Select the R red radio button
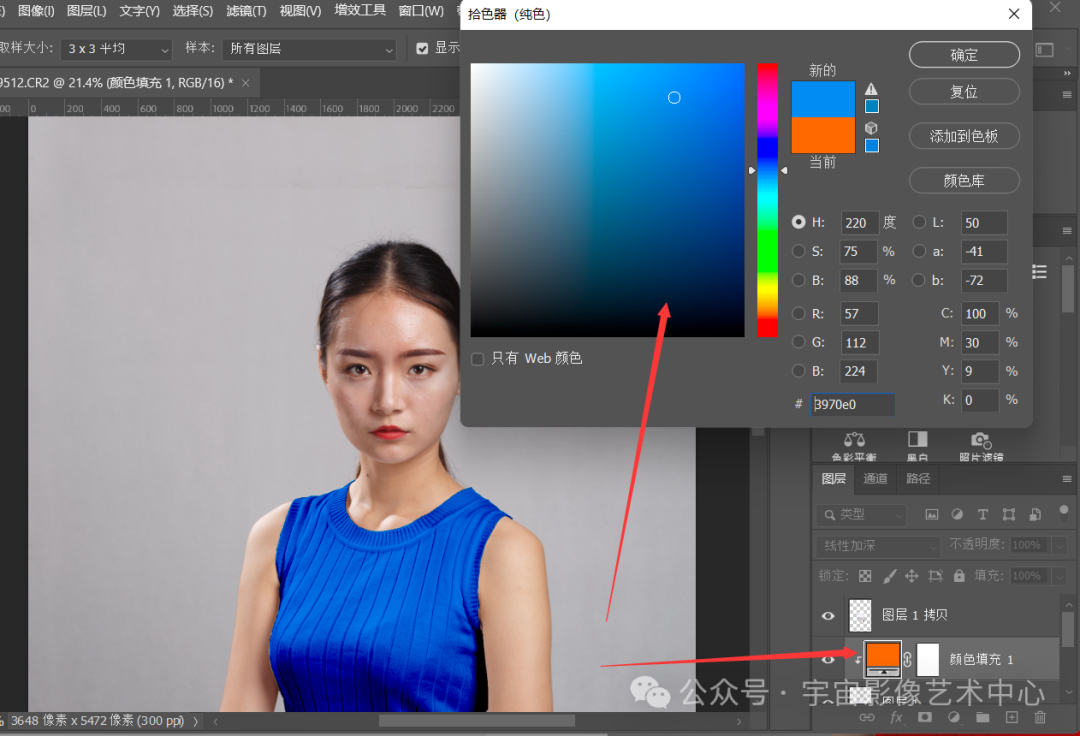The width and height of the screenshot is (1080, 736). [x=798, y=313]
